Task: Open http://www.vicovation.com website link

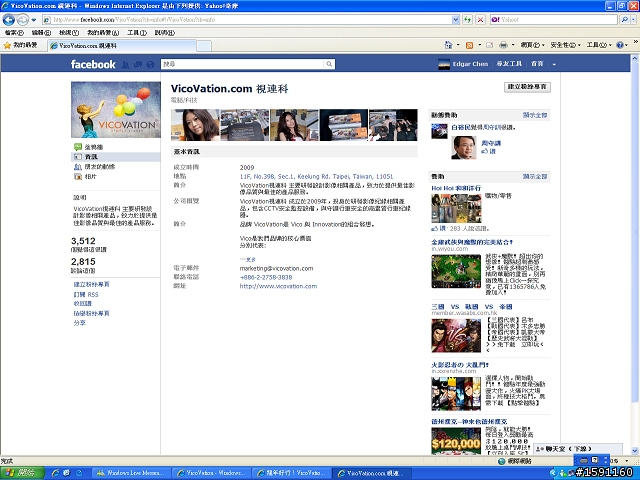Action: [278, 286]
